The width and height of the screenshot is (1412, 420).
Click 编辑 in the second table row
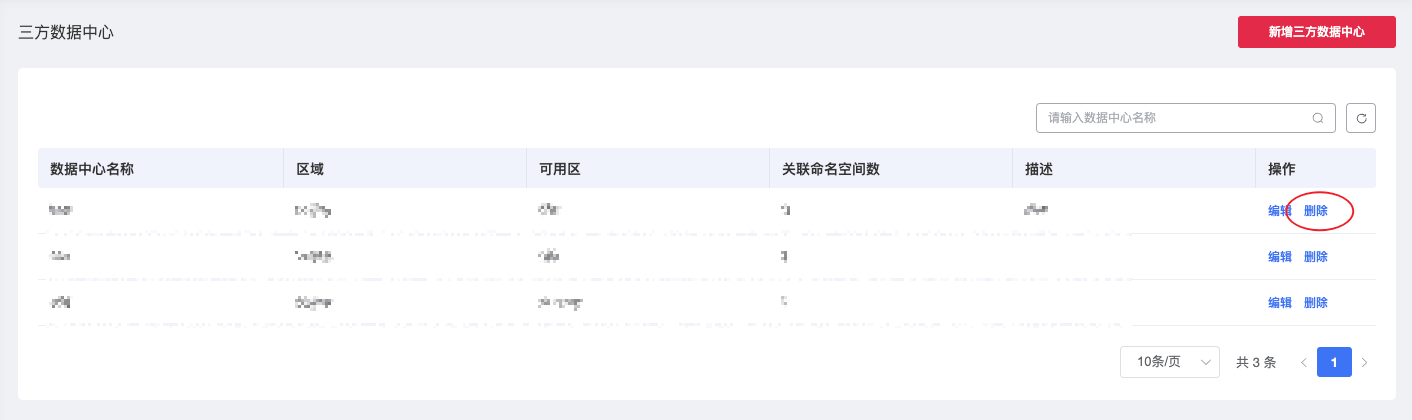1280,257
